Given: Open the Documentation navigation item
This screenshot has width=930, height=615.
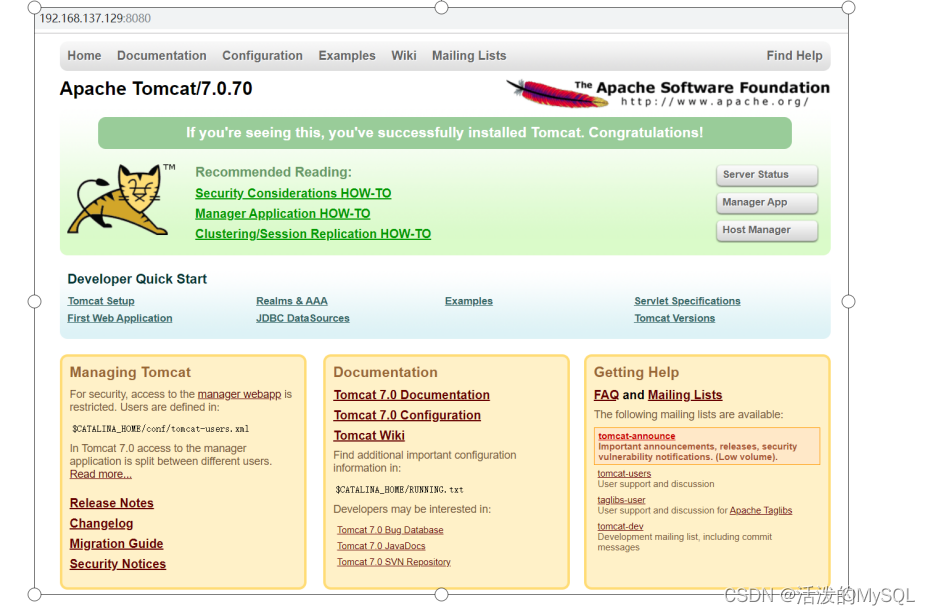Looking at the screenshot, I should coord(161,56).
